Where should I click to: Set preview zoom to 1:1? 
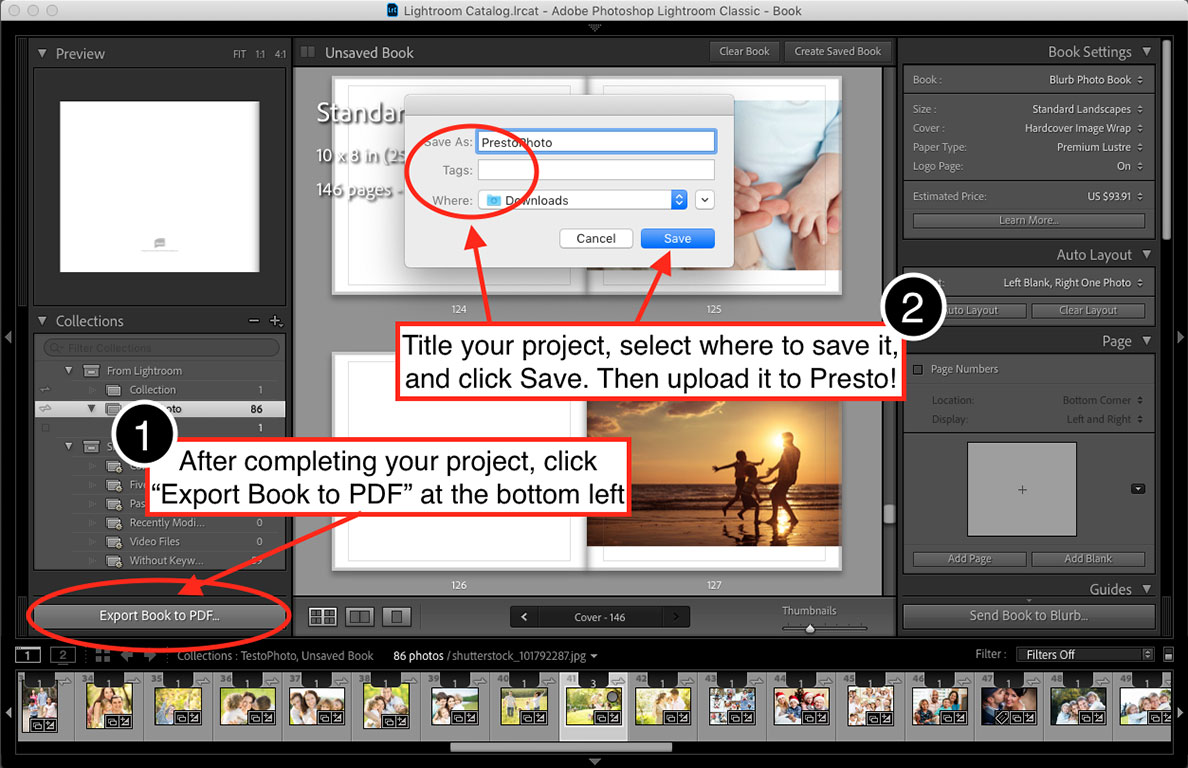(260, 55)
